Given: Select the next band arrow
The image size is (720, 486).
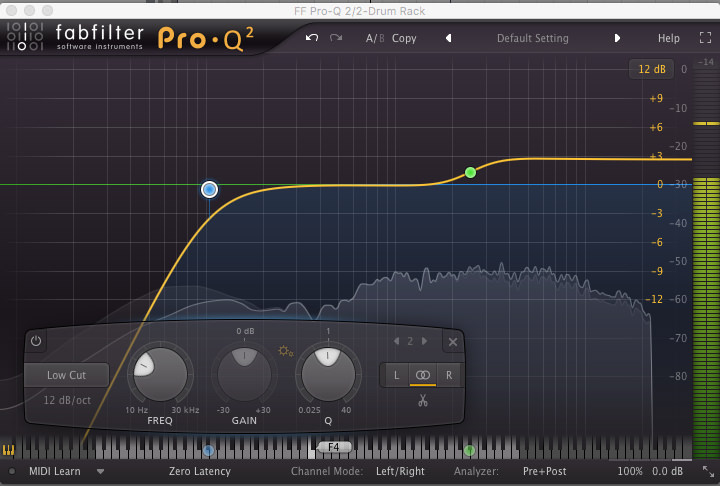Looking at the screenshot, I should (x=424, y=341).
